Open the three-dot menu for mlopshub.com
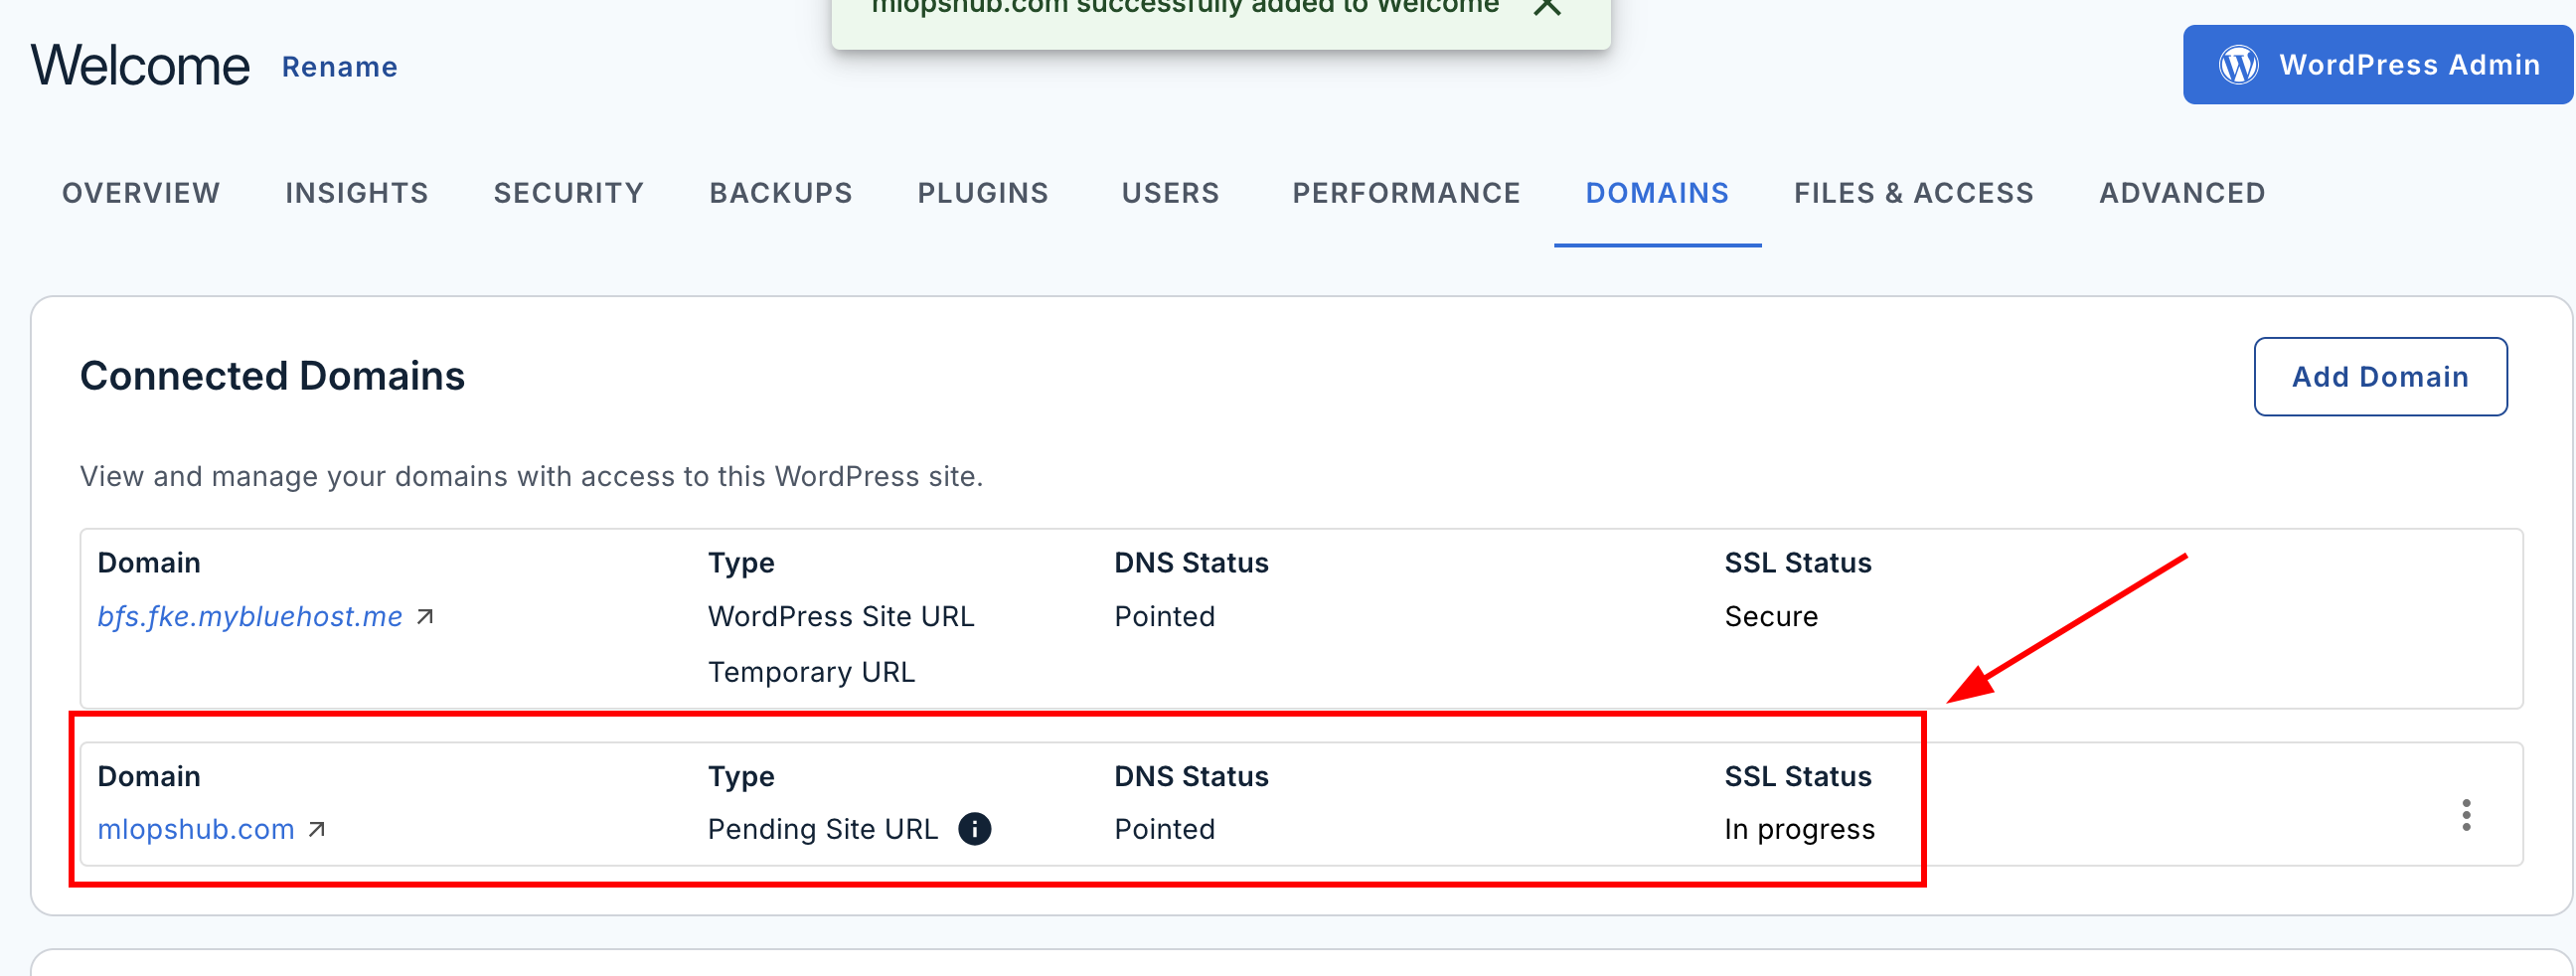2576x976 pixels. point(2466,815)
